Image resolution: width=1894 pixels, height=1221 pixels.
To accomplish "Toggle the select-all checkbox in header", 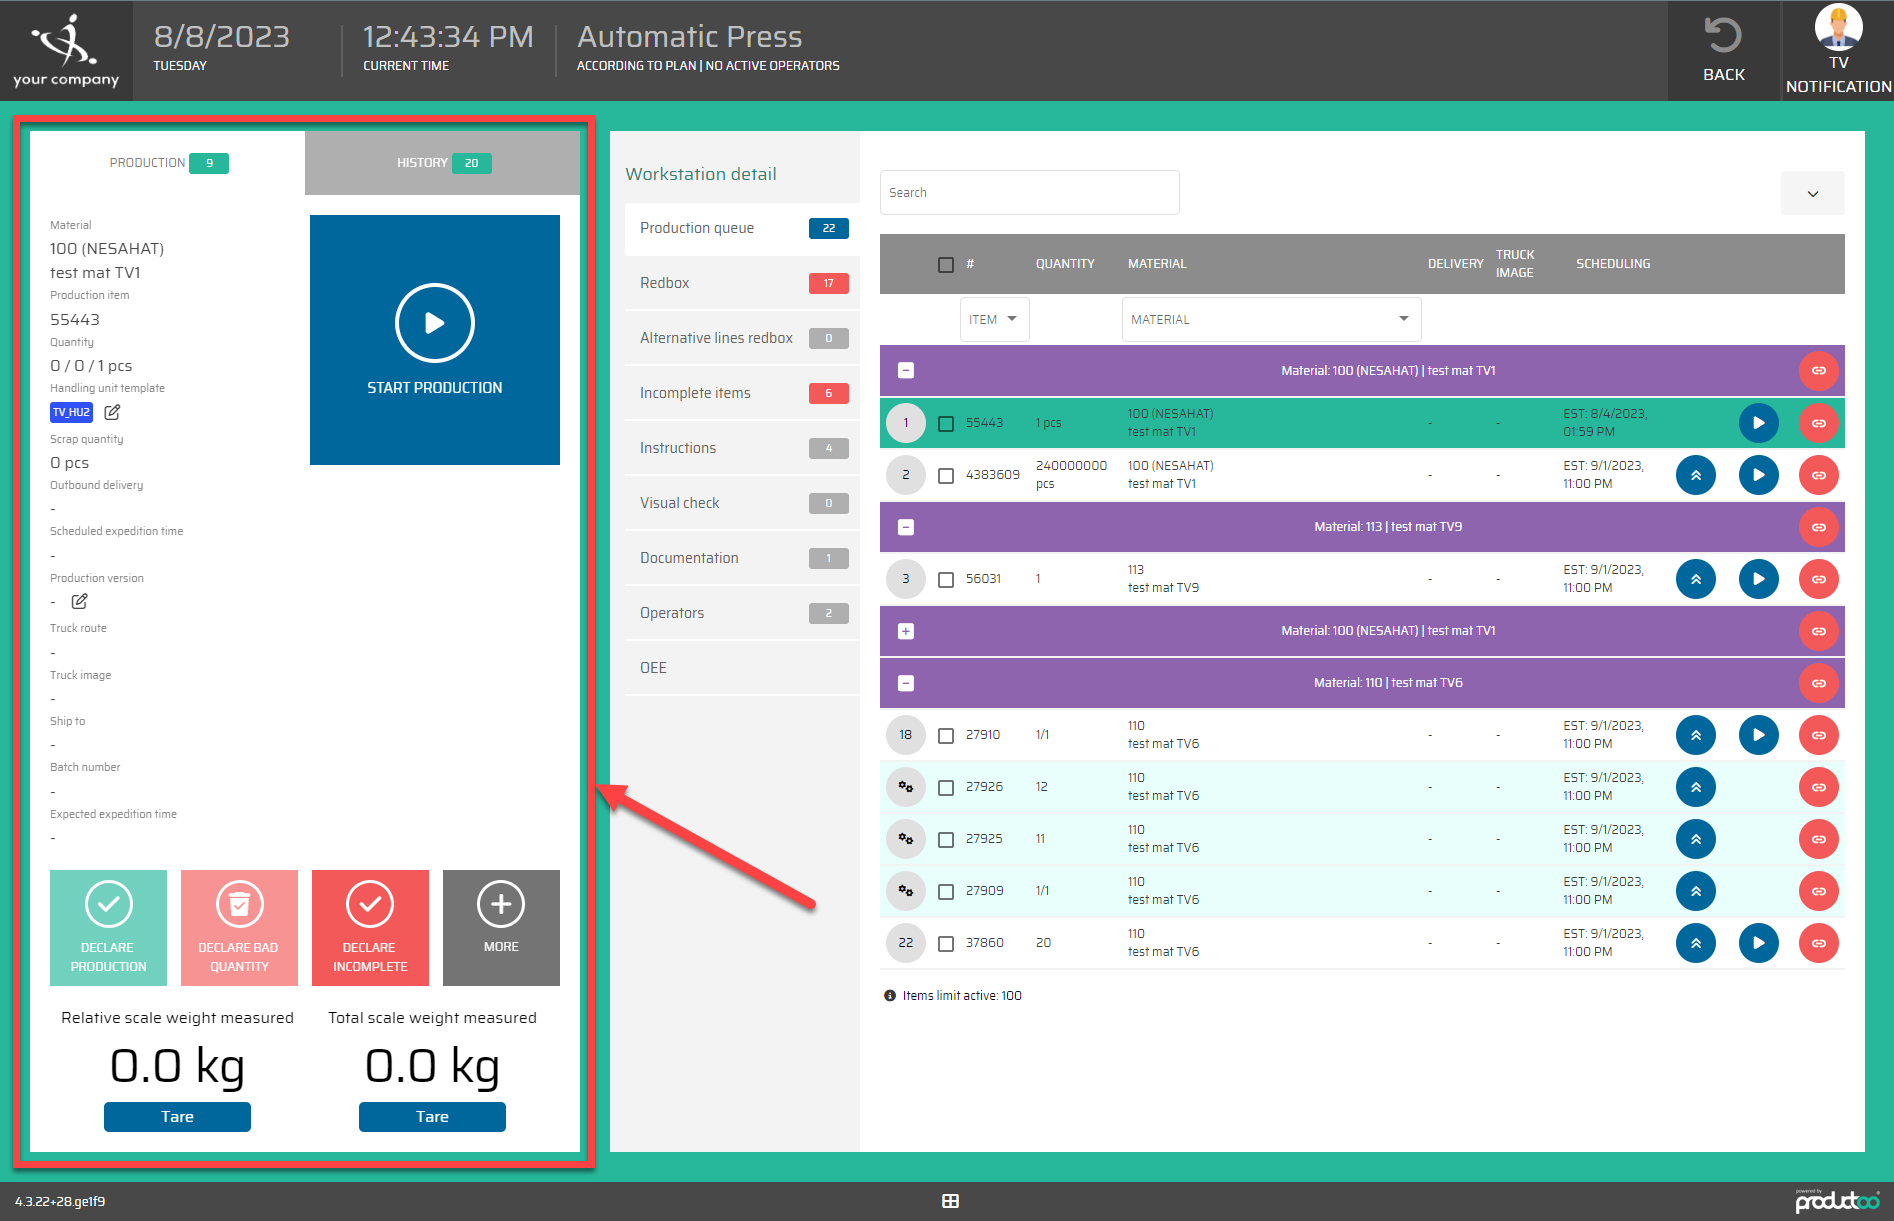I will (946, 264).
